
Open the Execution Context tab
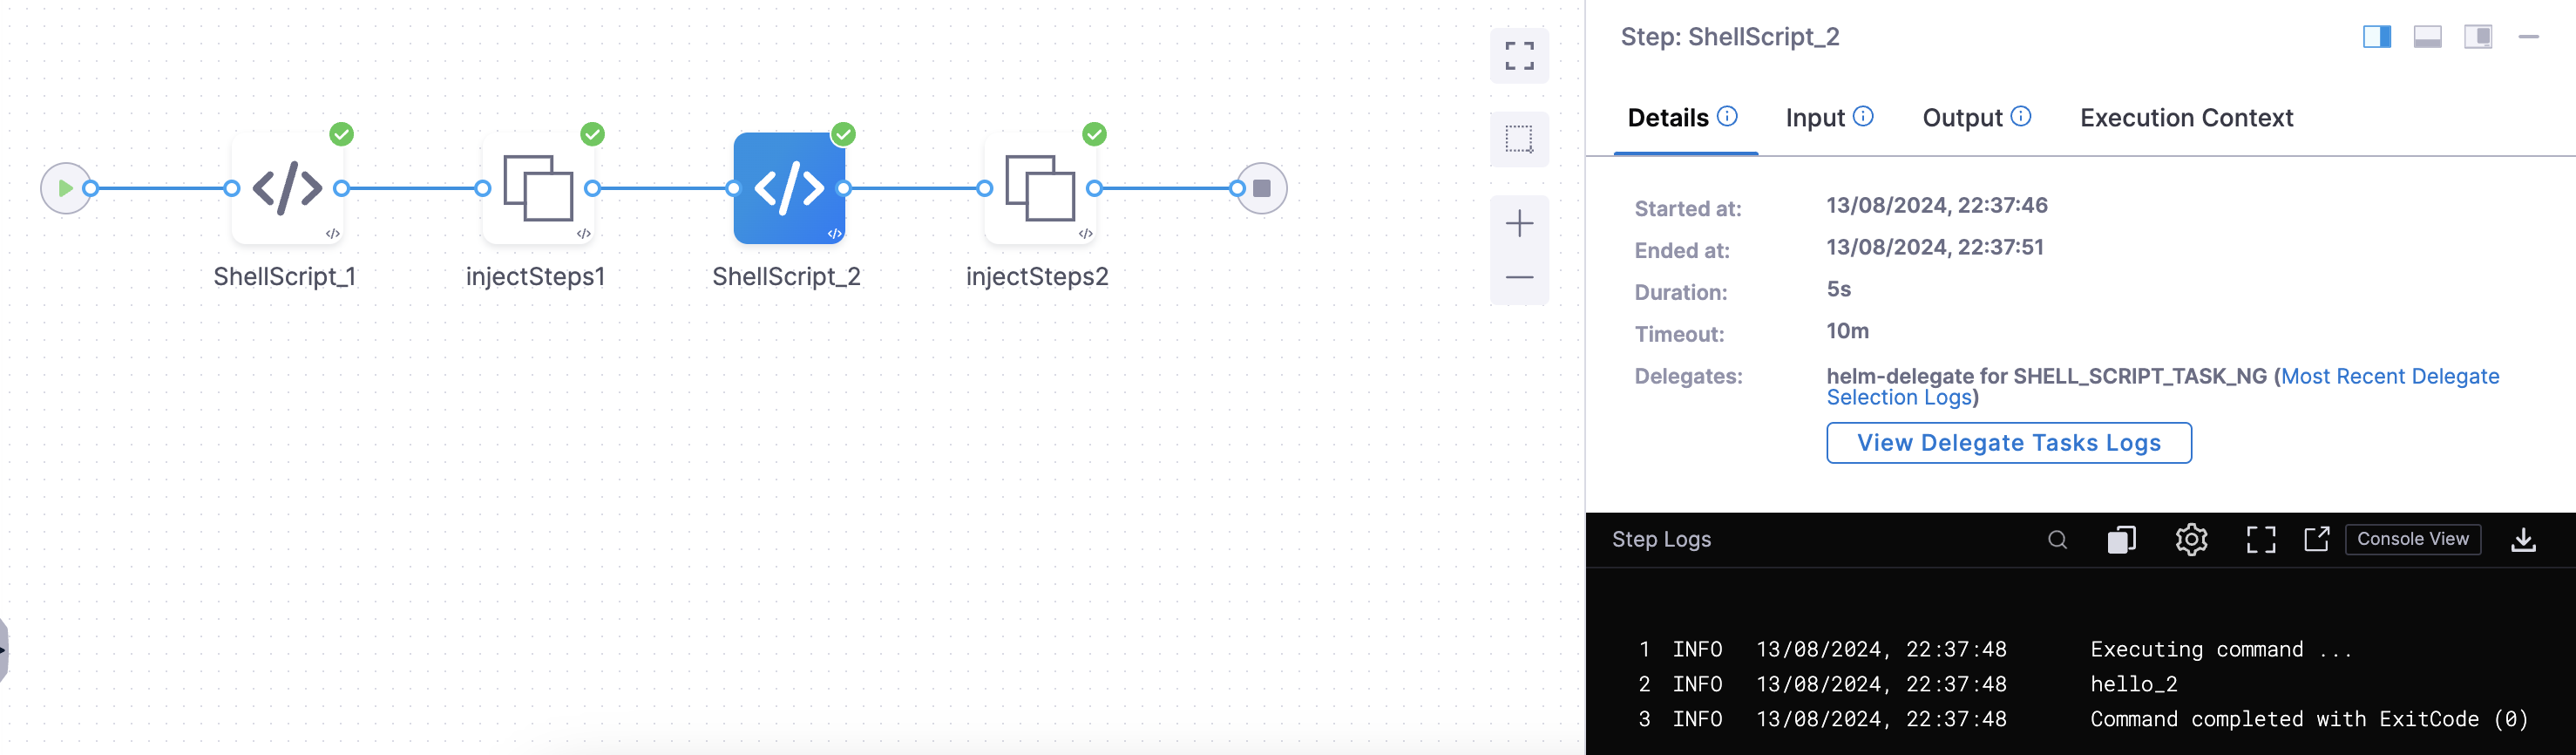[x=2186, y=118]
